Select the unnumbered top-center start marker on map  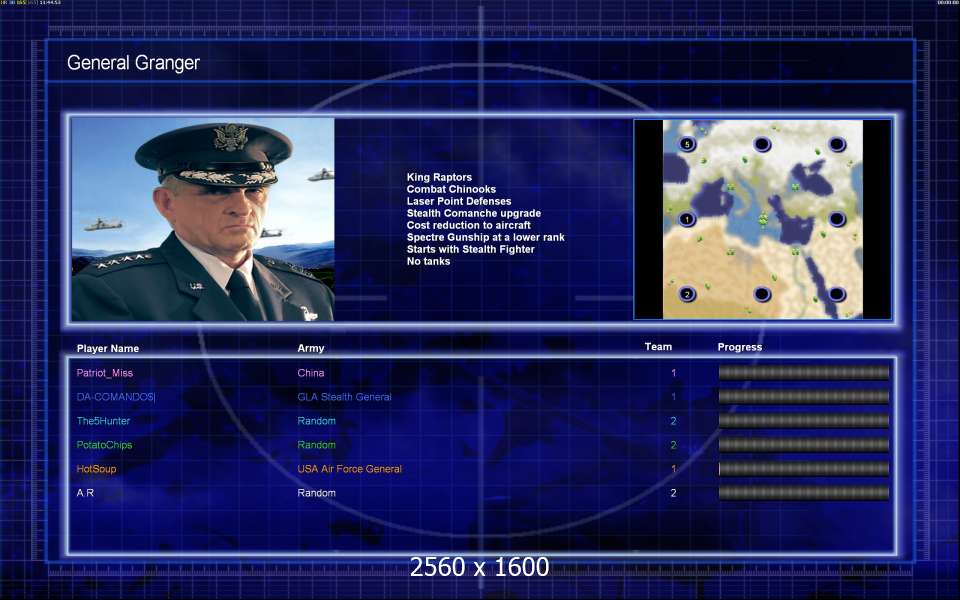coord(762,144)
